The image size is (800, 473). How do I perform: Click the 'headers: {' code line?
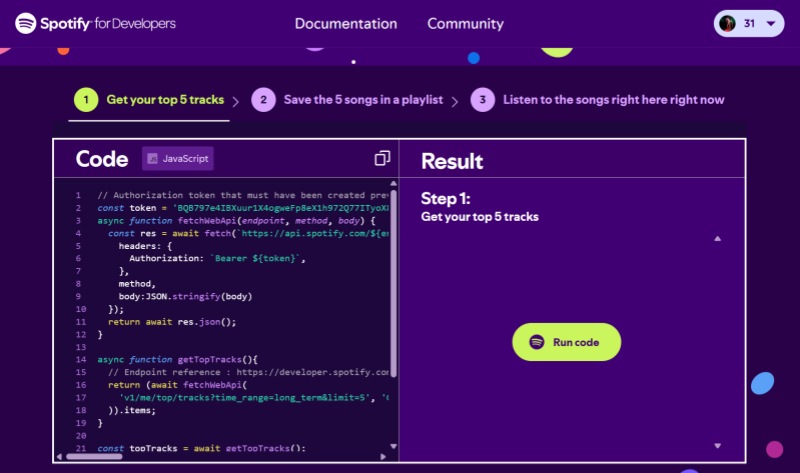point(145,245)
